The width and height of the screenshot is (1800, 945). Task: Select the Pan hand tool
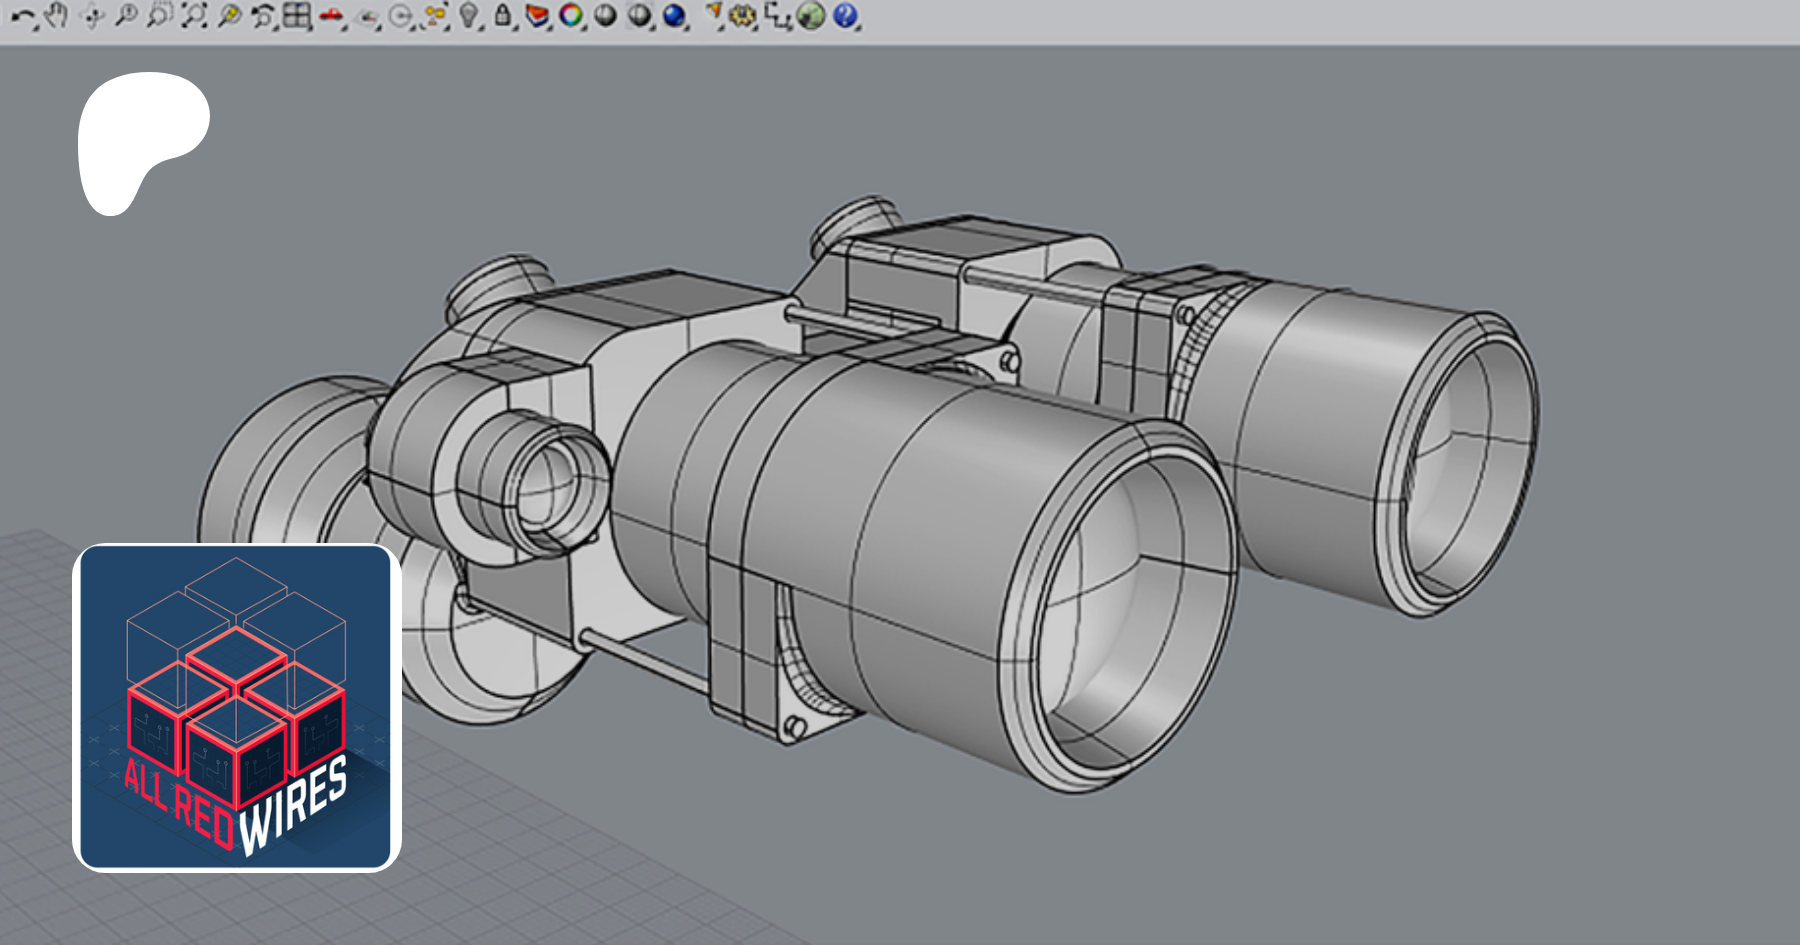57,16
